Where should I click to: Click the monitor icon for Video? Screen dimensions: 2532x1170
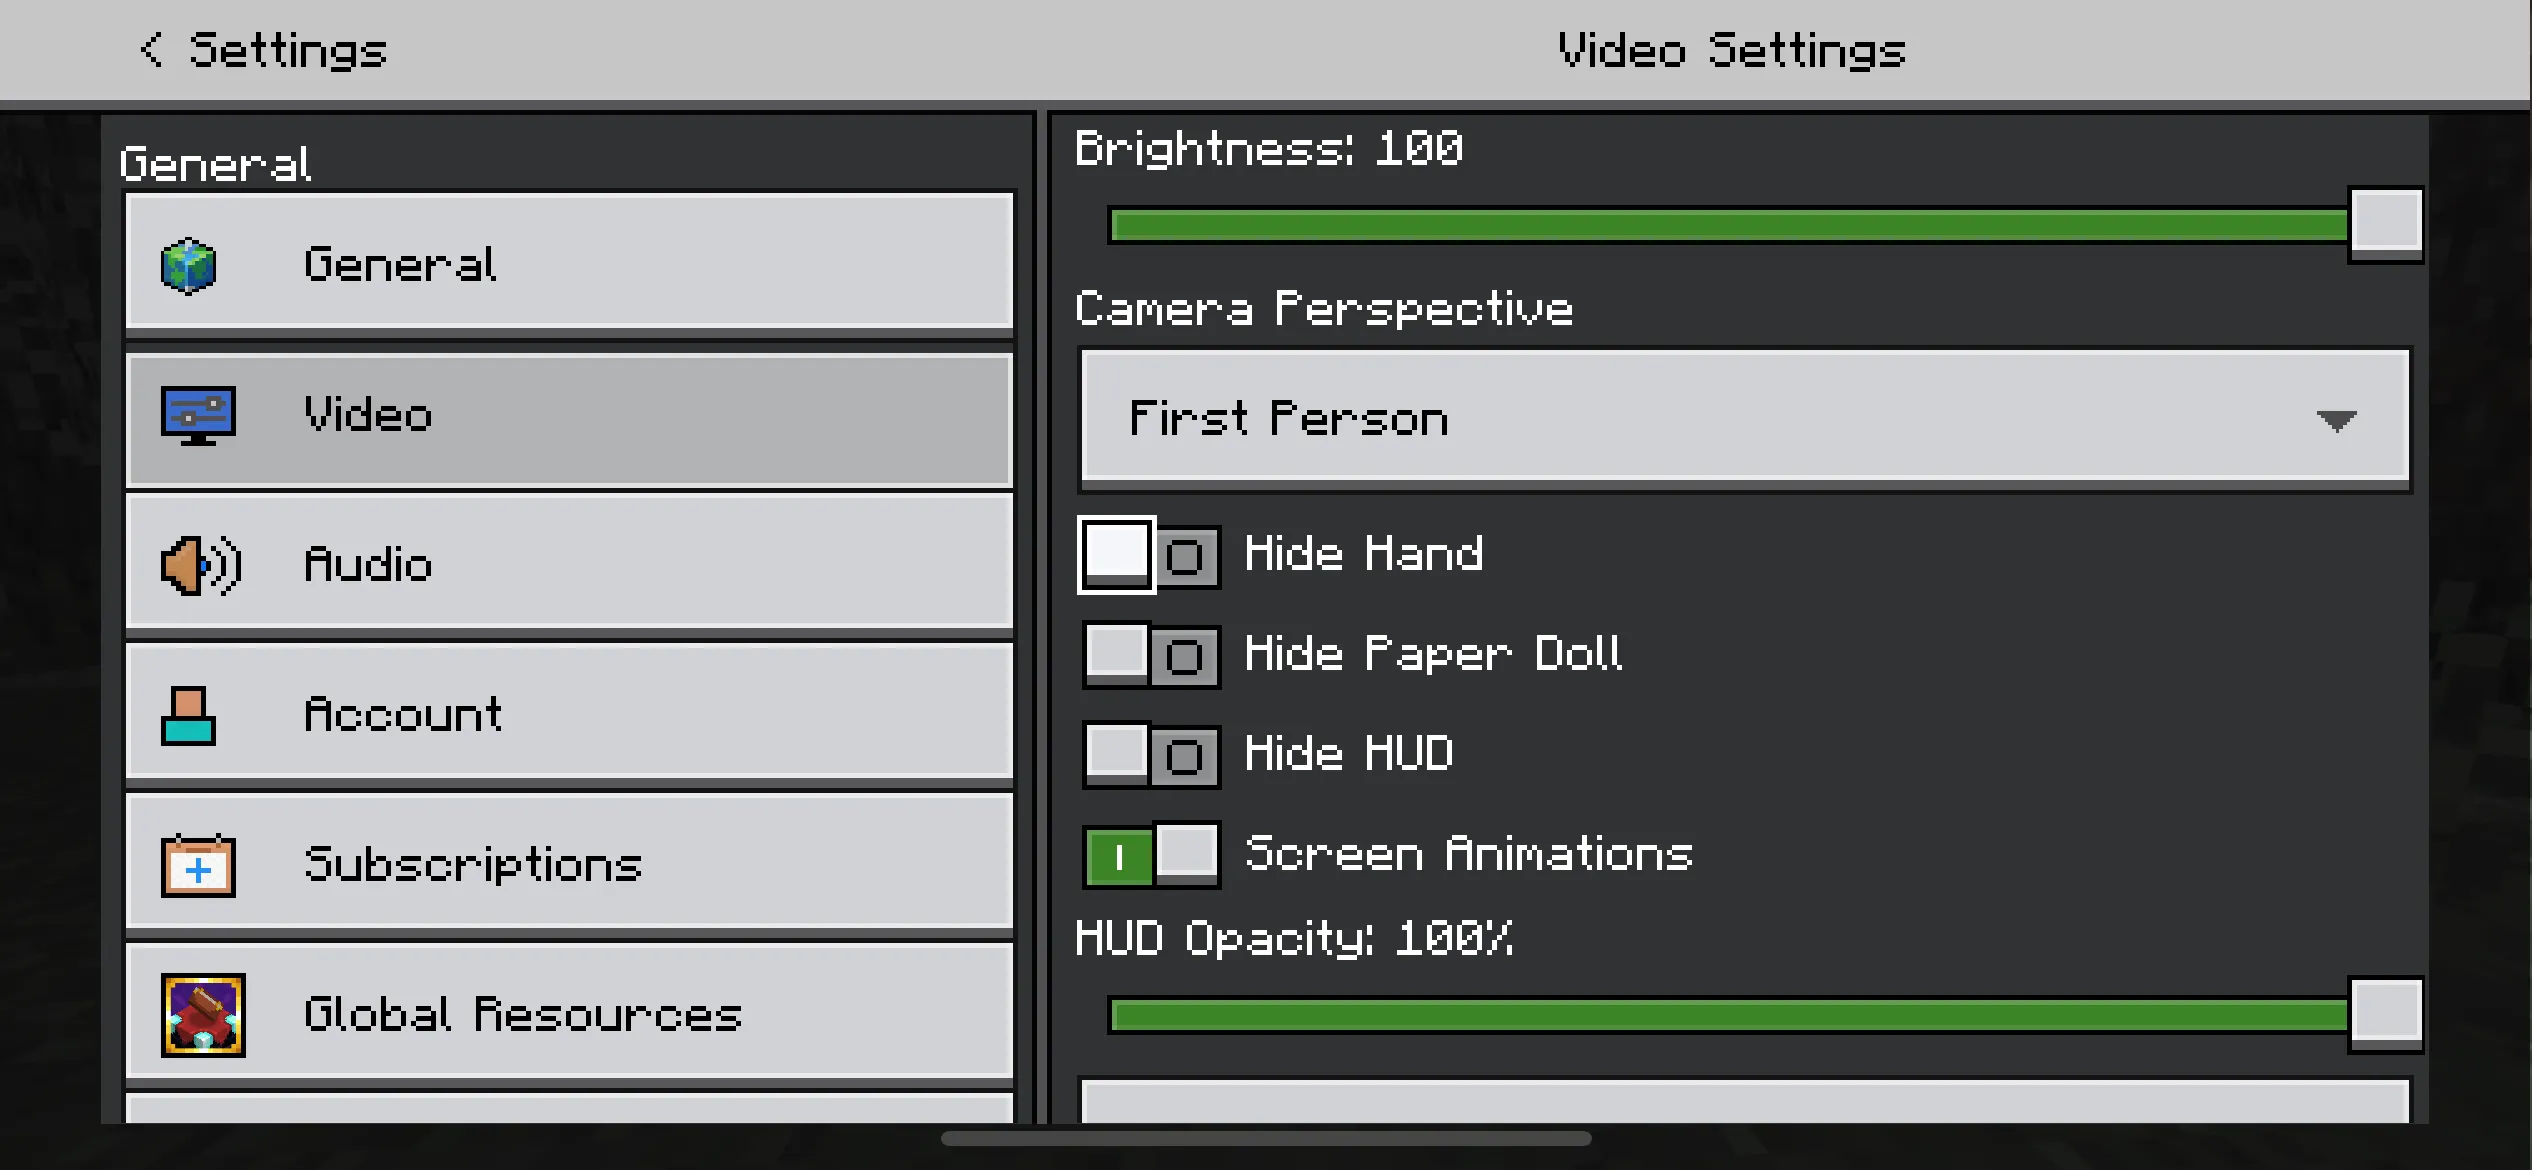click(198, 415)
